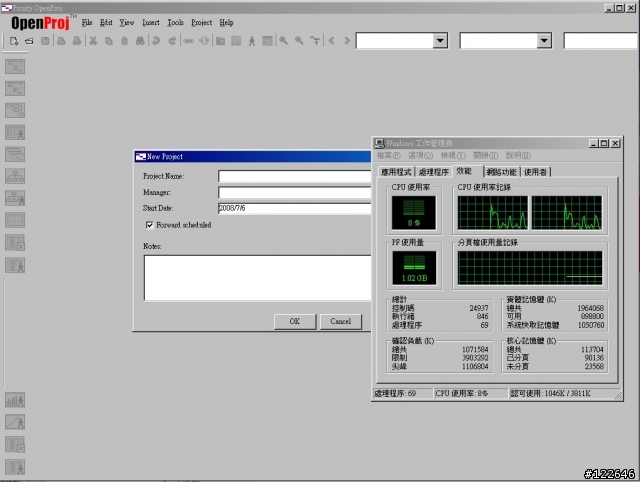Open 關機(U) menu in Task Manager
640x482 pixels.
pyautogui.click(x=485, y=155)
